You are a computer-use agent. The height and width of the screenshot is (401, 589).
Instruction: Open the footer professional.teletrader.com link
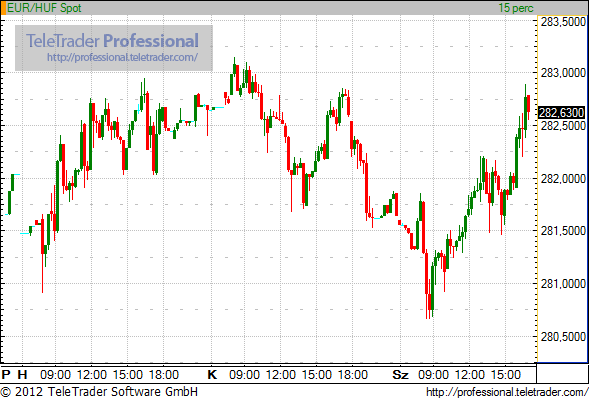[x=507, y=392]
